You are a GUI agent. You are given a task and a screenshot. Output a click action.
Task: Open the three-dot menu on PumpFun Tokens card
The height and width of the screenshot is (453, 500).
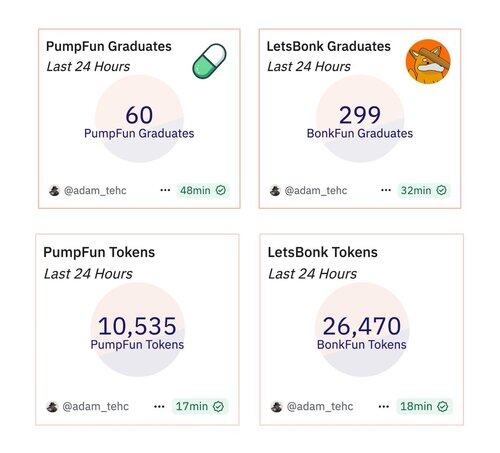click(159, 406)
